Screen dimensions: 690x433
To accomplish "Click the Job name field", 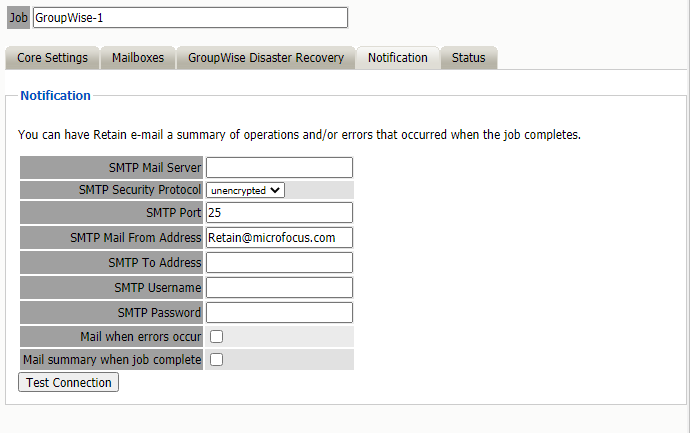I will tap(190, 18).
